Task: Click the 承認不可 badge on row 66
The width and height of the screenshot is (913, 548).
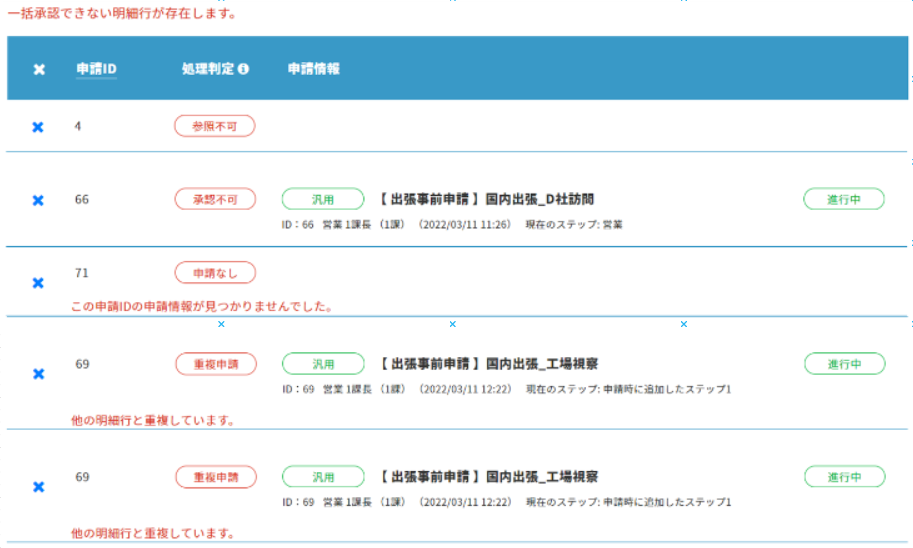Action: pos(214,199)
